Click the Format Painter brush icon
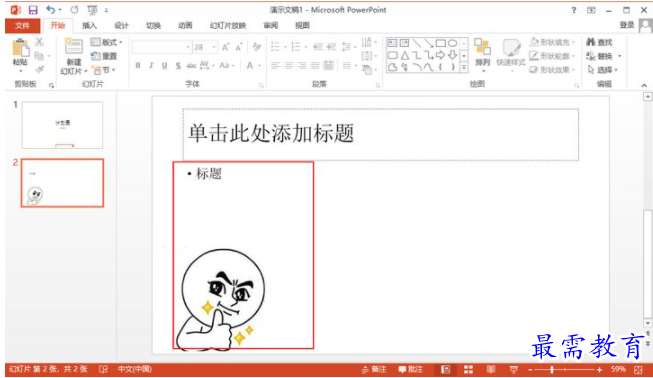Viewport: 653px width, 378px height. [x=40, y=69]
